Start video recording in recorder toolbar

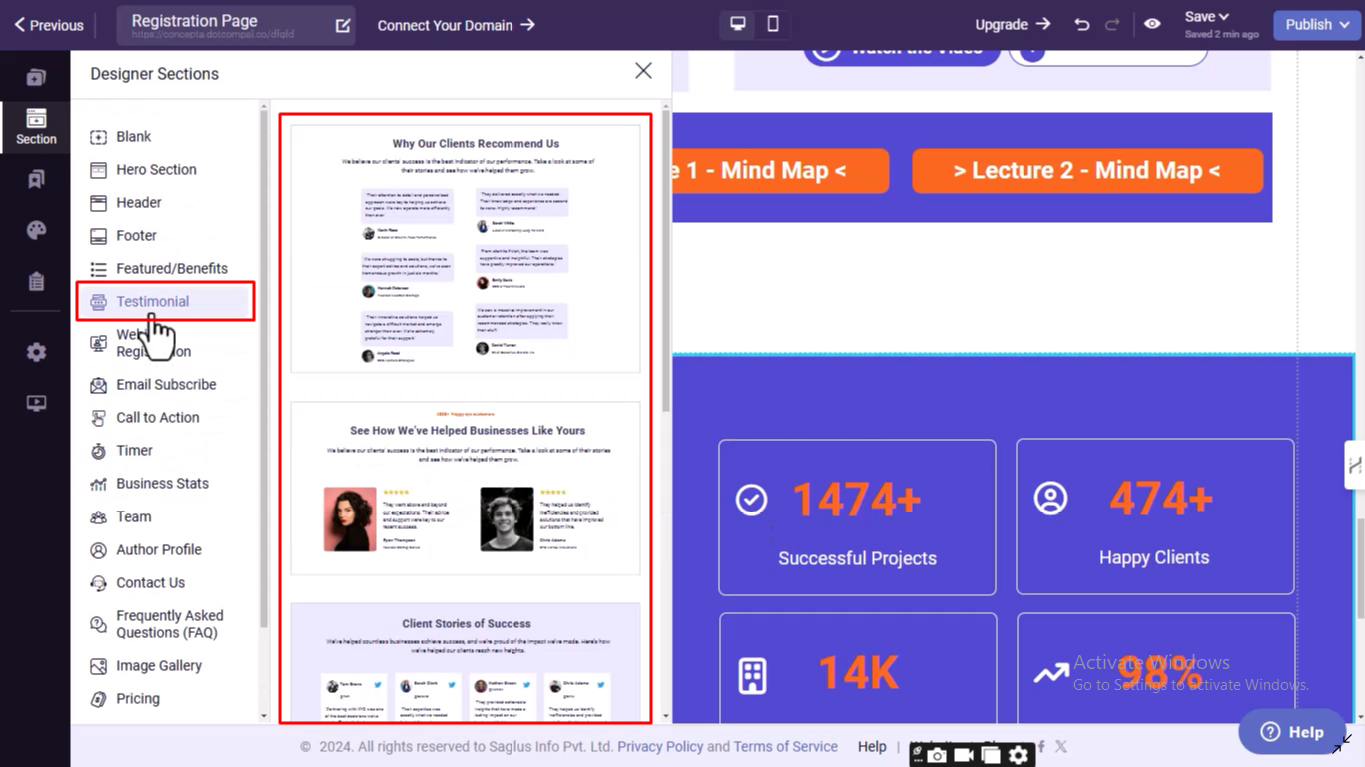pyautogui.click(x=964, y=755)
